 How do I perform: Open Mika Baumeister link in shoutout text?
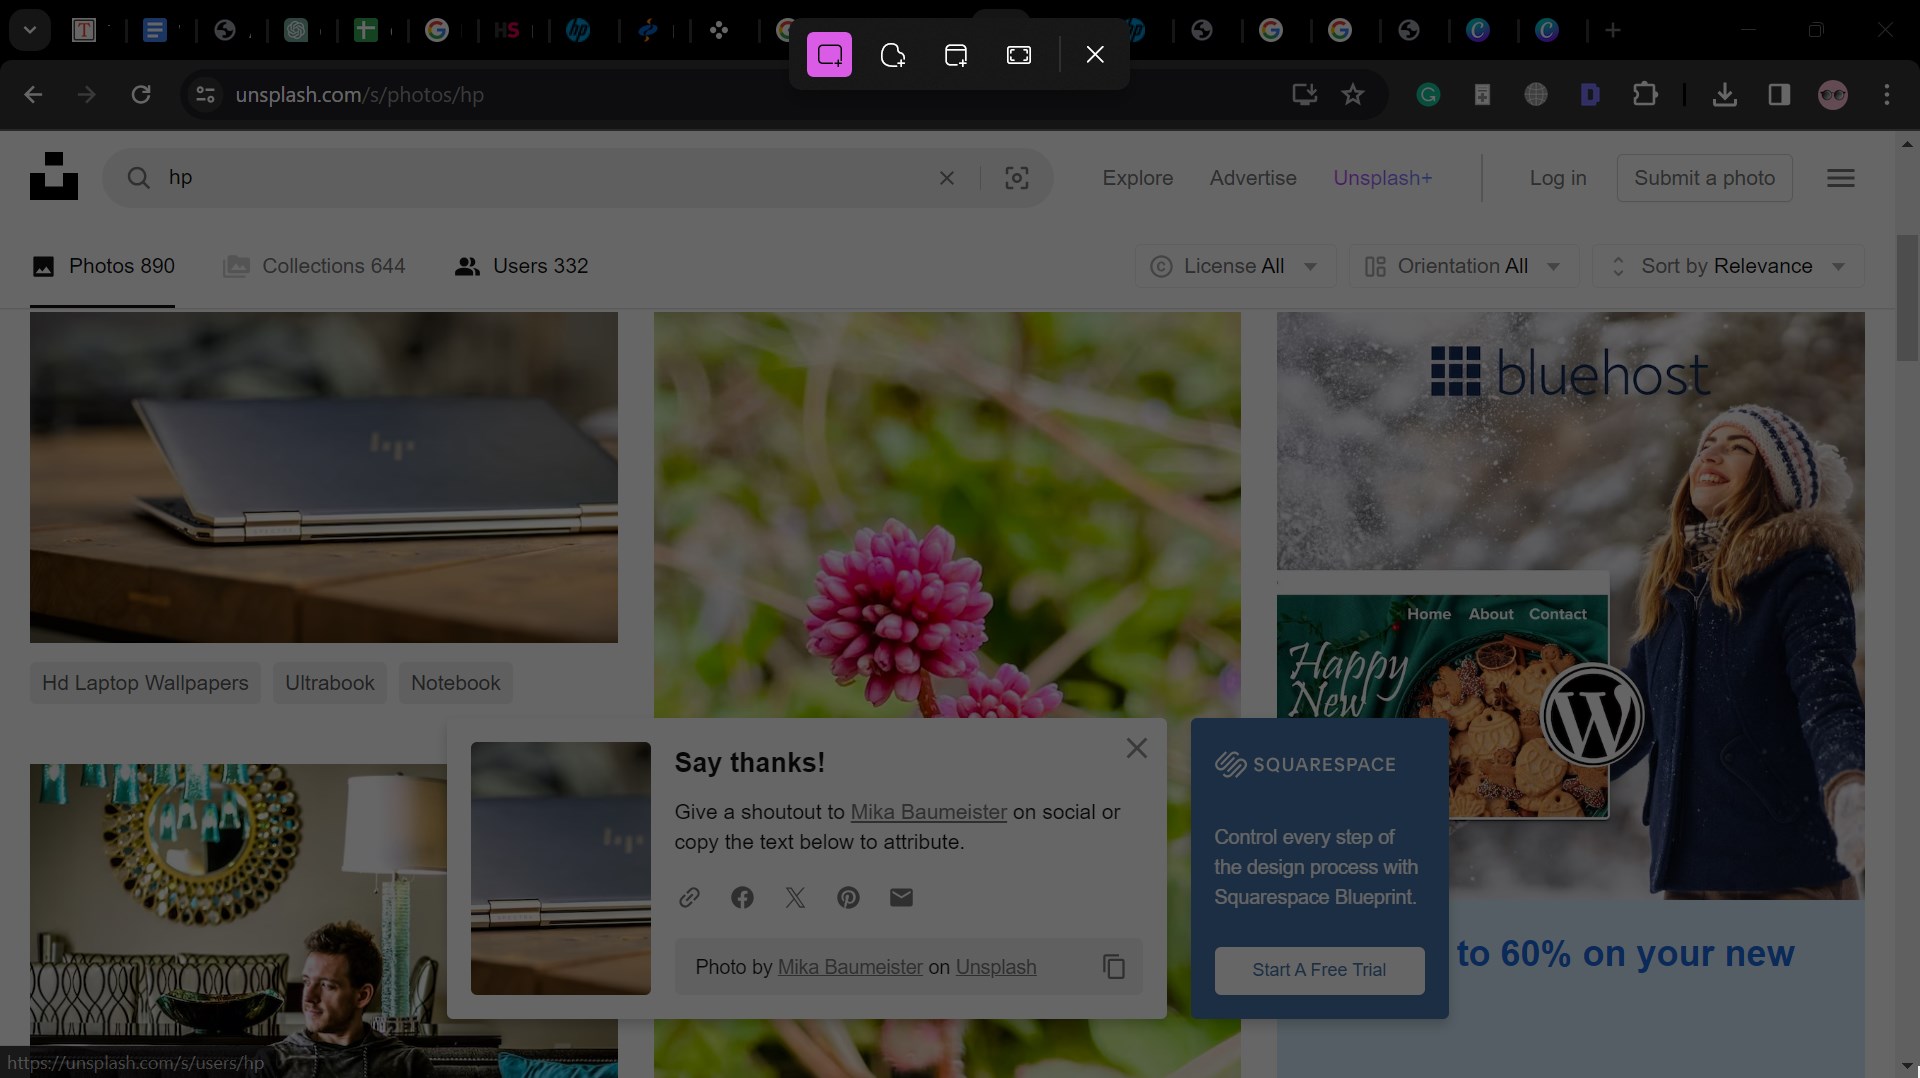tap(929, 812)
